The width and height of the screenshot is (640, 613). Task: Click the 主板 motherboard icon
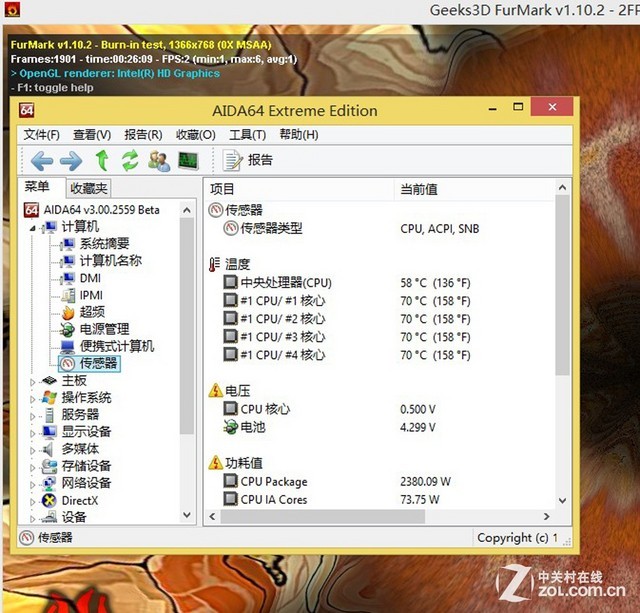coord(49,380)
